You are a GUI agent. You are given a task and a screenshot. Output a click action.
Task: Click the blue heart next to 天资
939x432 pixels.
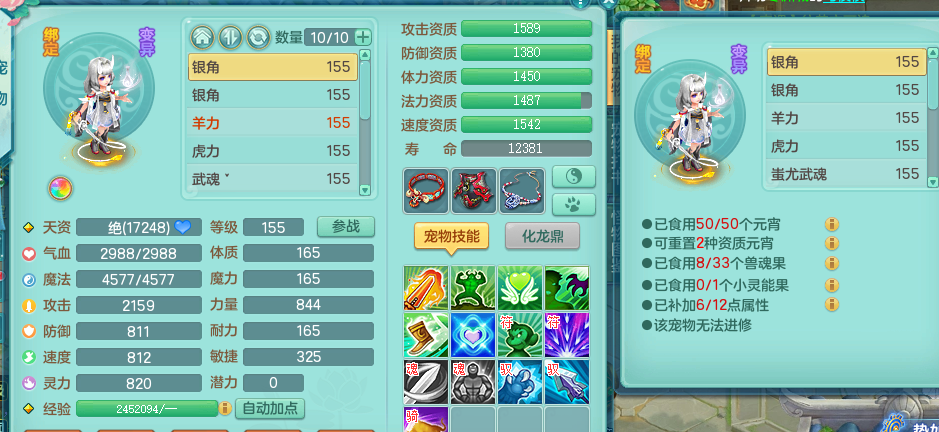182,227
